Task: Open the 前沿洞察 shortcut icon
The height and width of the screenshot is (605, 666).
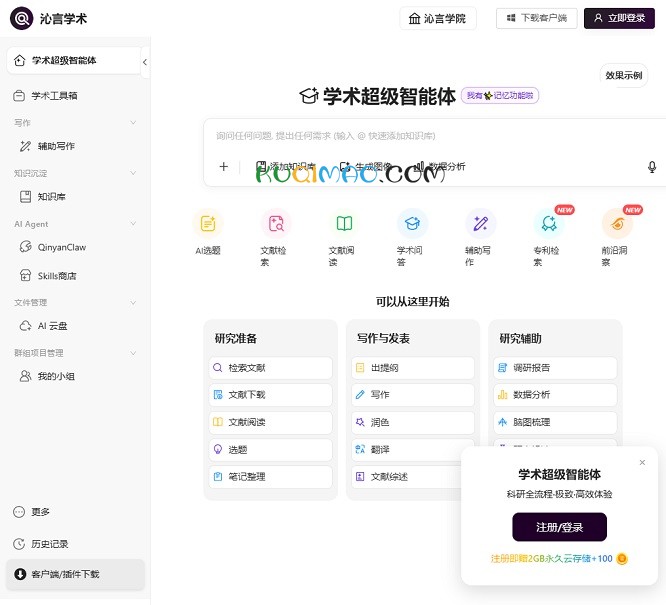Action: pos(617,223)
